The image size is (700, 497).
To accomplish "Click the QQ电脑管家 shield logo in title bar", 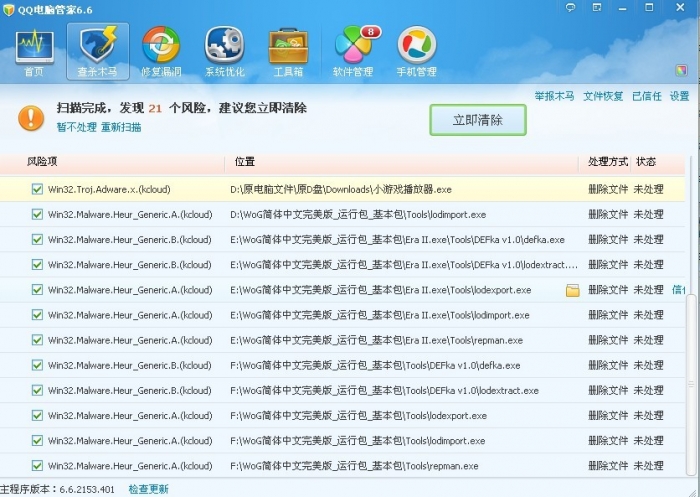I will pyautogui.click(x=8, y=9).
